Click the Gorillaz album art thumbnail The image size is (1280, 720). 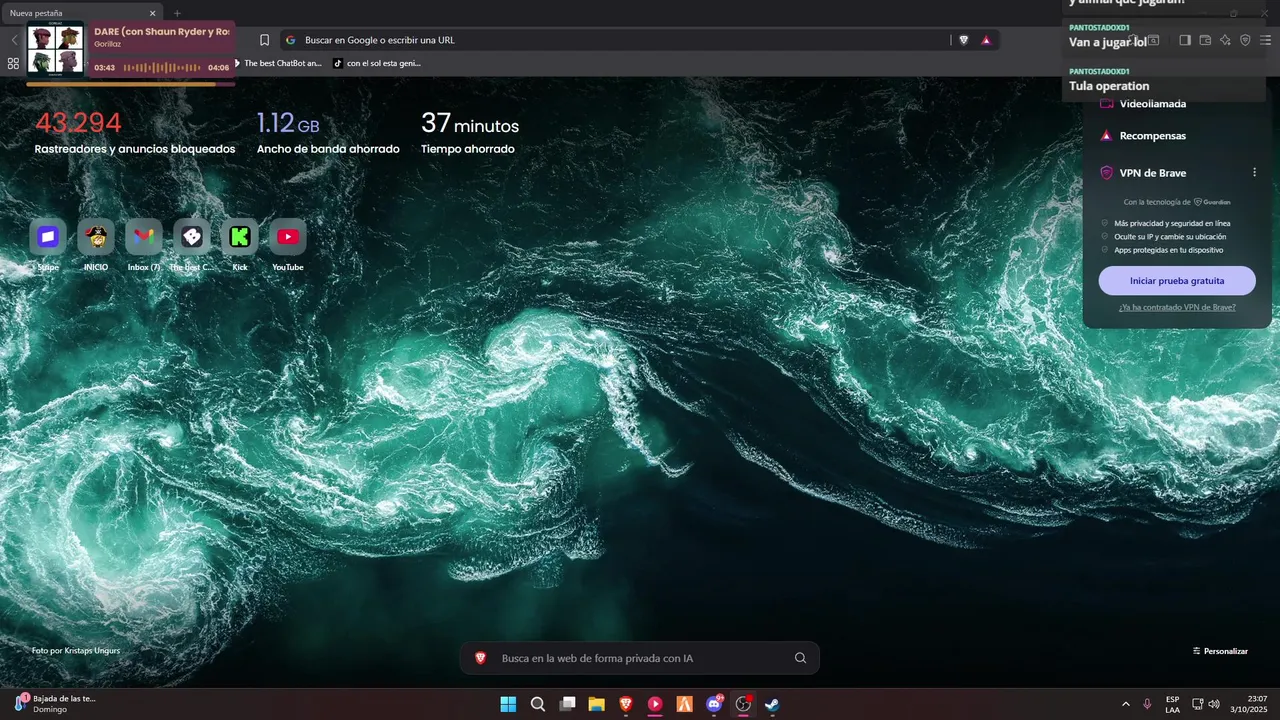click(55, 50)
